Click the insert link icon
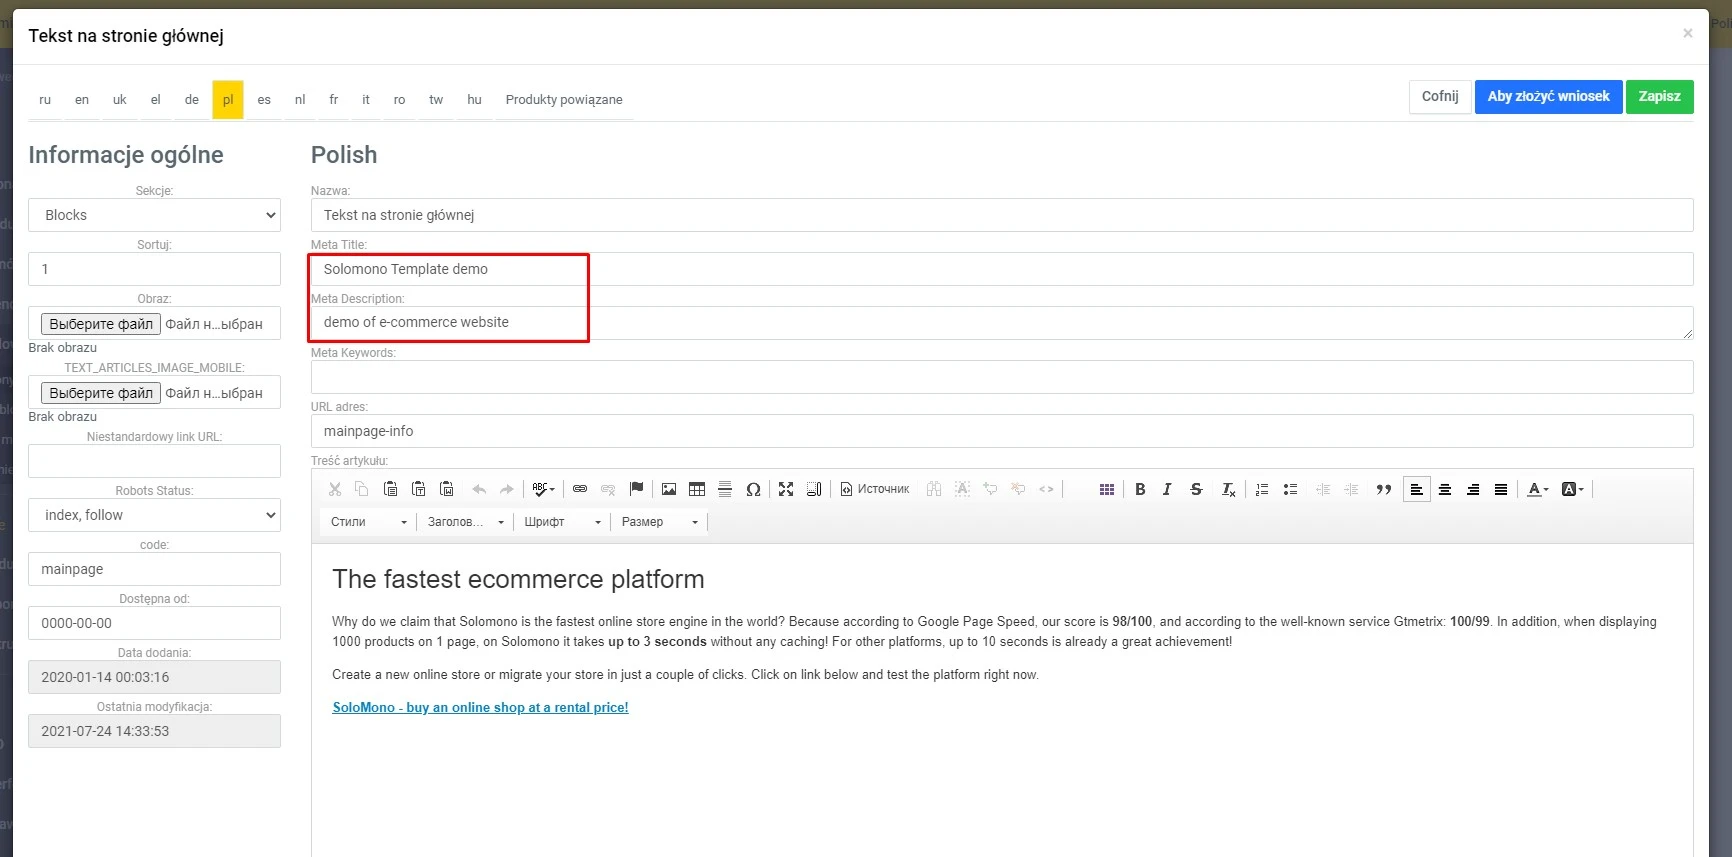The image size is (1732, 857). [x=580, y=489]
